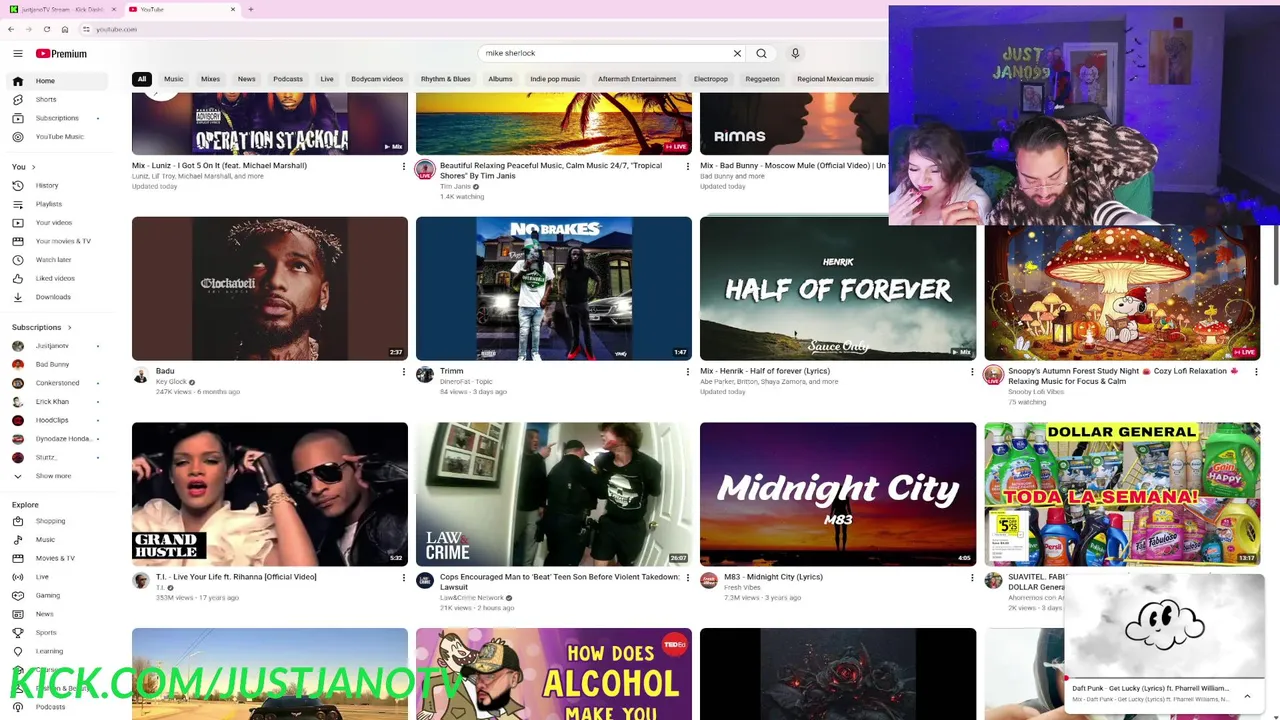Reload the page with the refresh icon
Viewport: 1280px width, 720px height.
pos(46,29)
